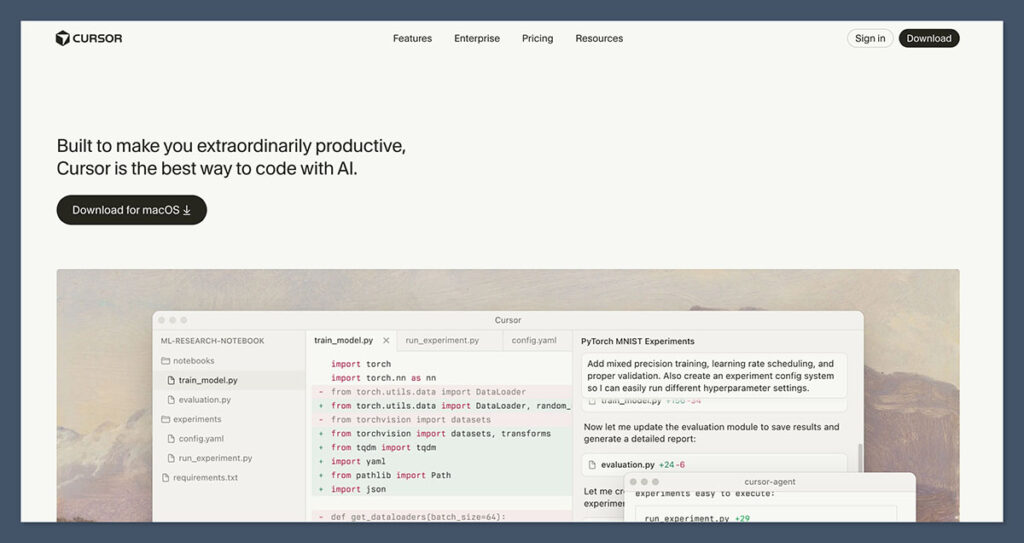This screenshot has height=543, width=1024.
Task: Click the notebooks folder icon in sidebar
Action: tap(166, 361)
